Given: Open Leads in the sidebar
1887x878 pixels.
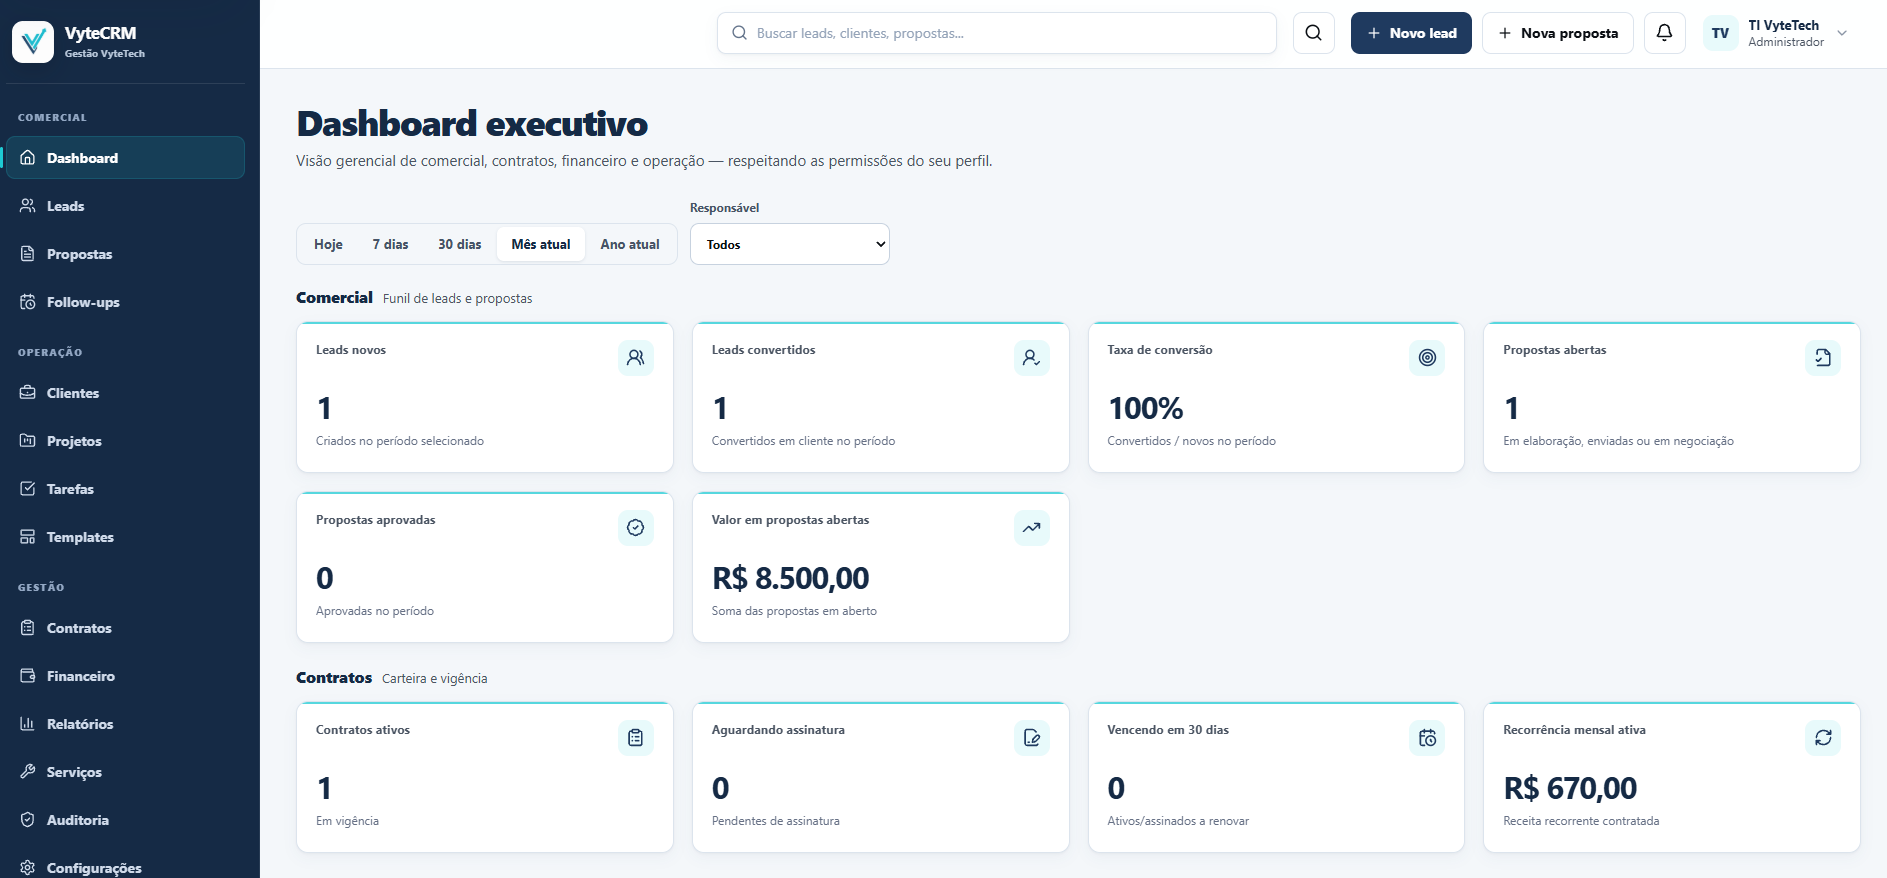Looking at the screenshot, I should pyautogui.click(x=125, y=206).
